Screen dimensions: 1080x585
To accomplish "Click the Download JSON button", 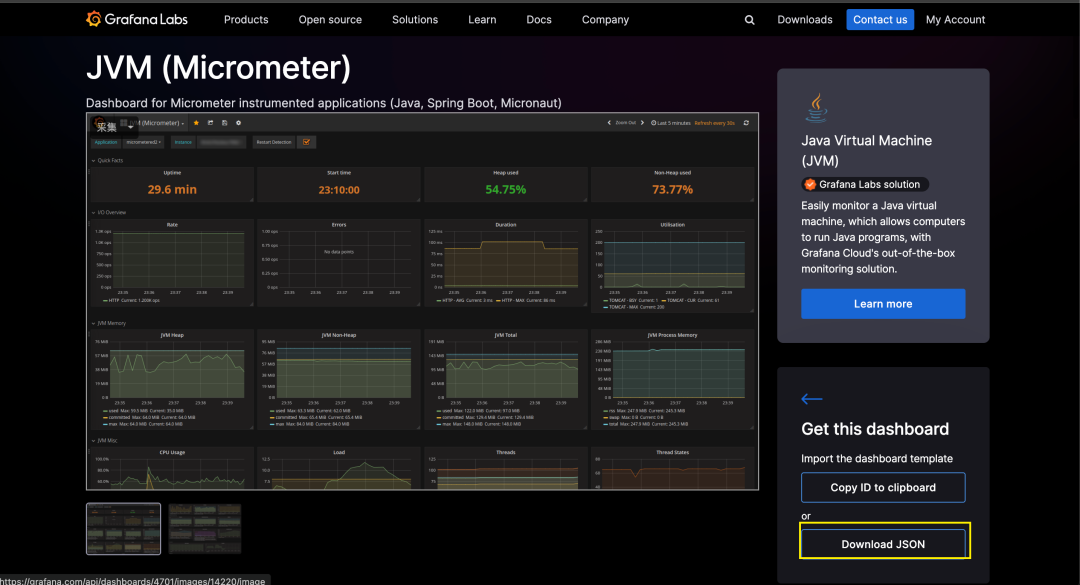I will coord(883,544).
